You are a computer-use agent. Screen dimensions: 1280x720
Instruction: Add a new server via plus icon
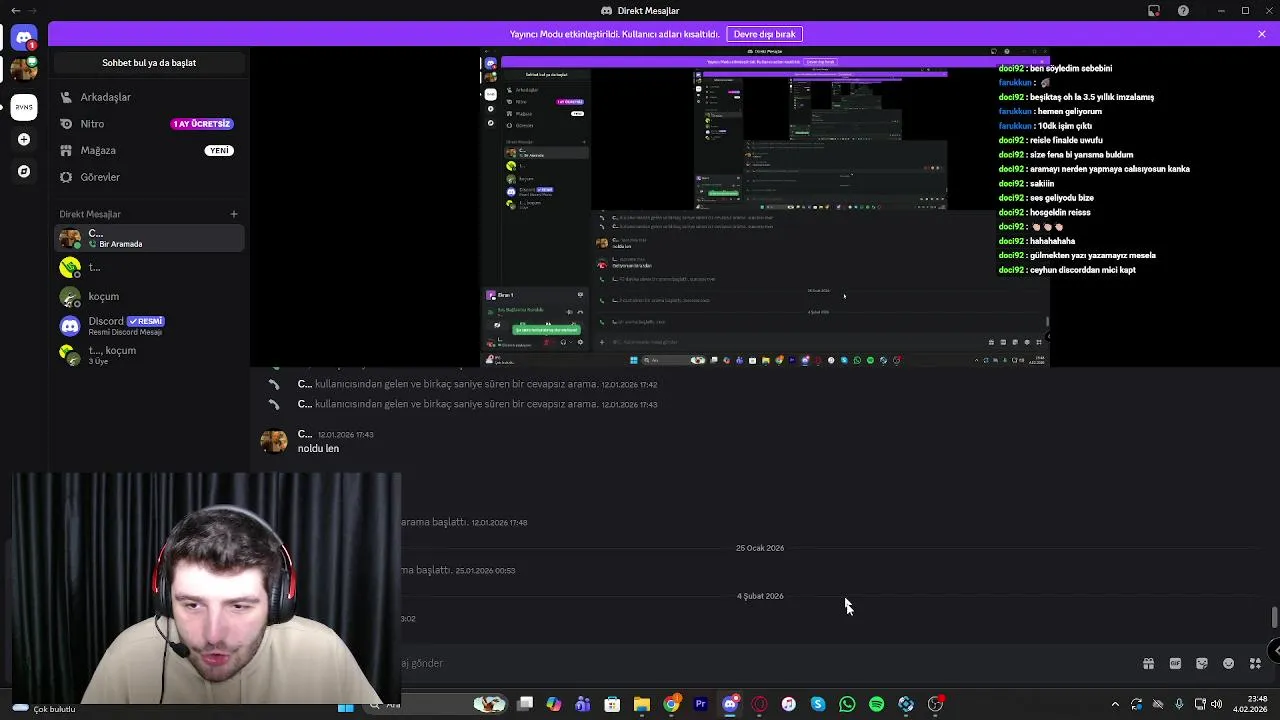24,139
